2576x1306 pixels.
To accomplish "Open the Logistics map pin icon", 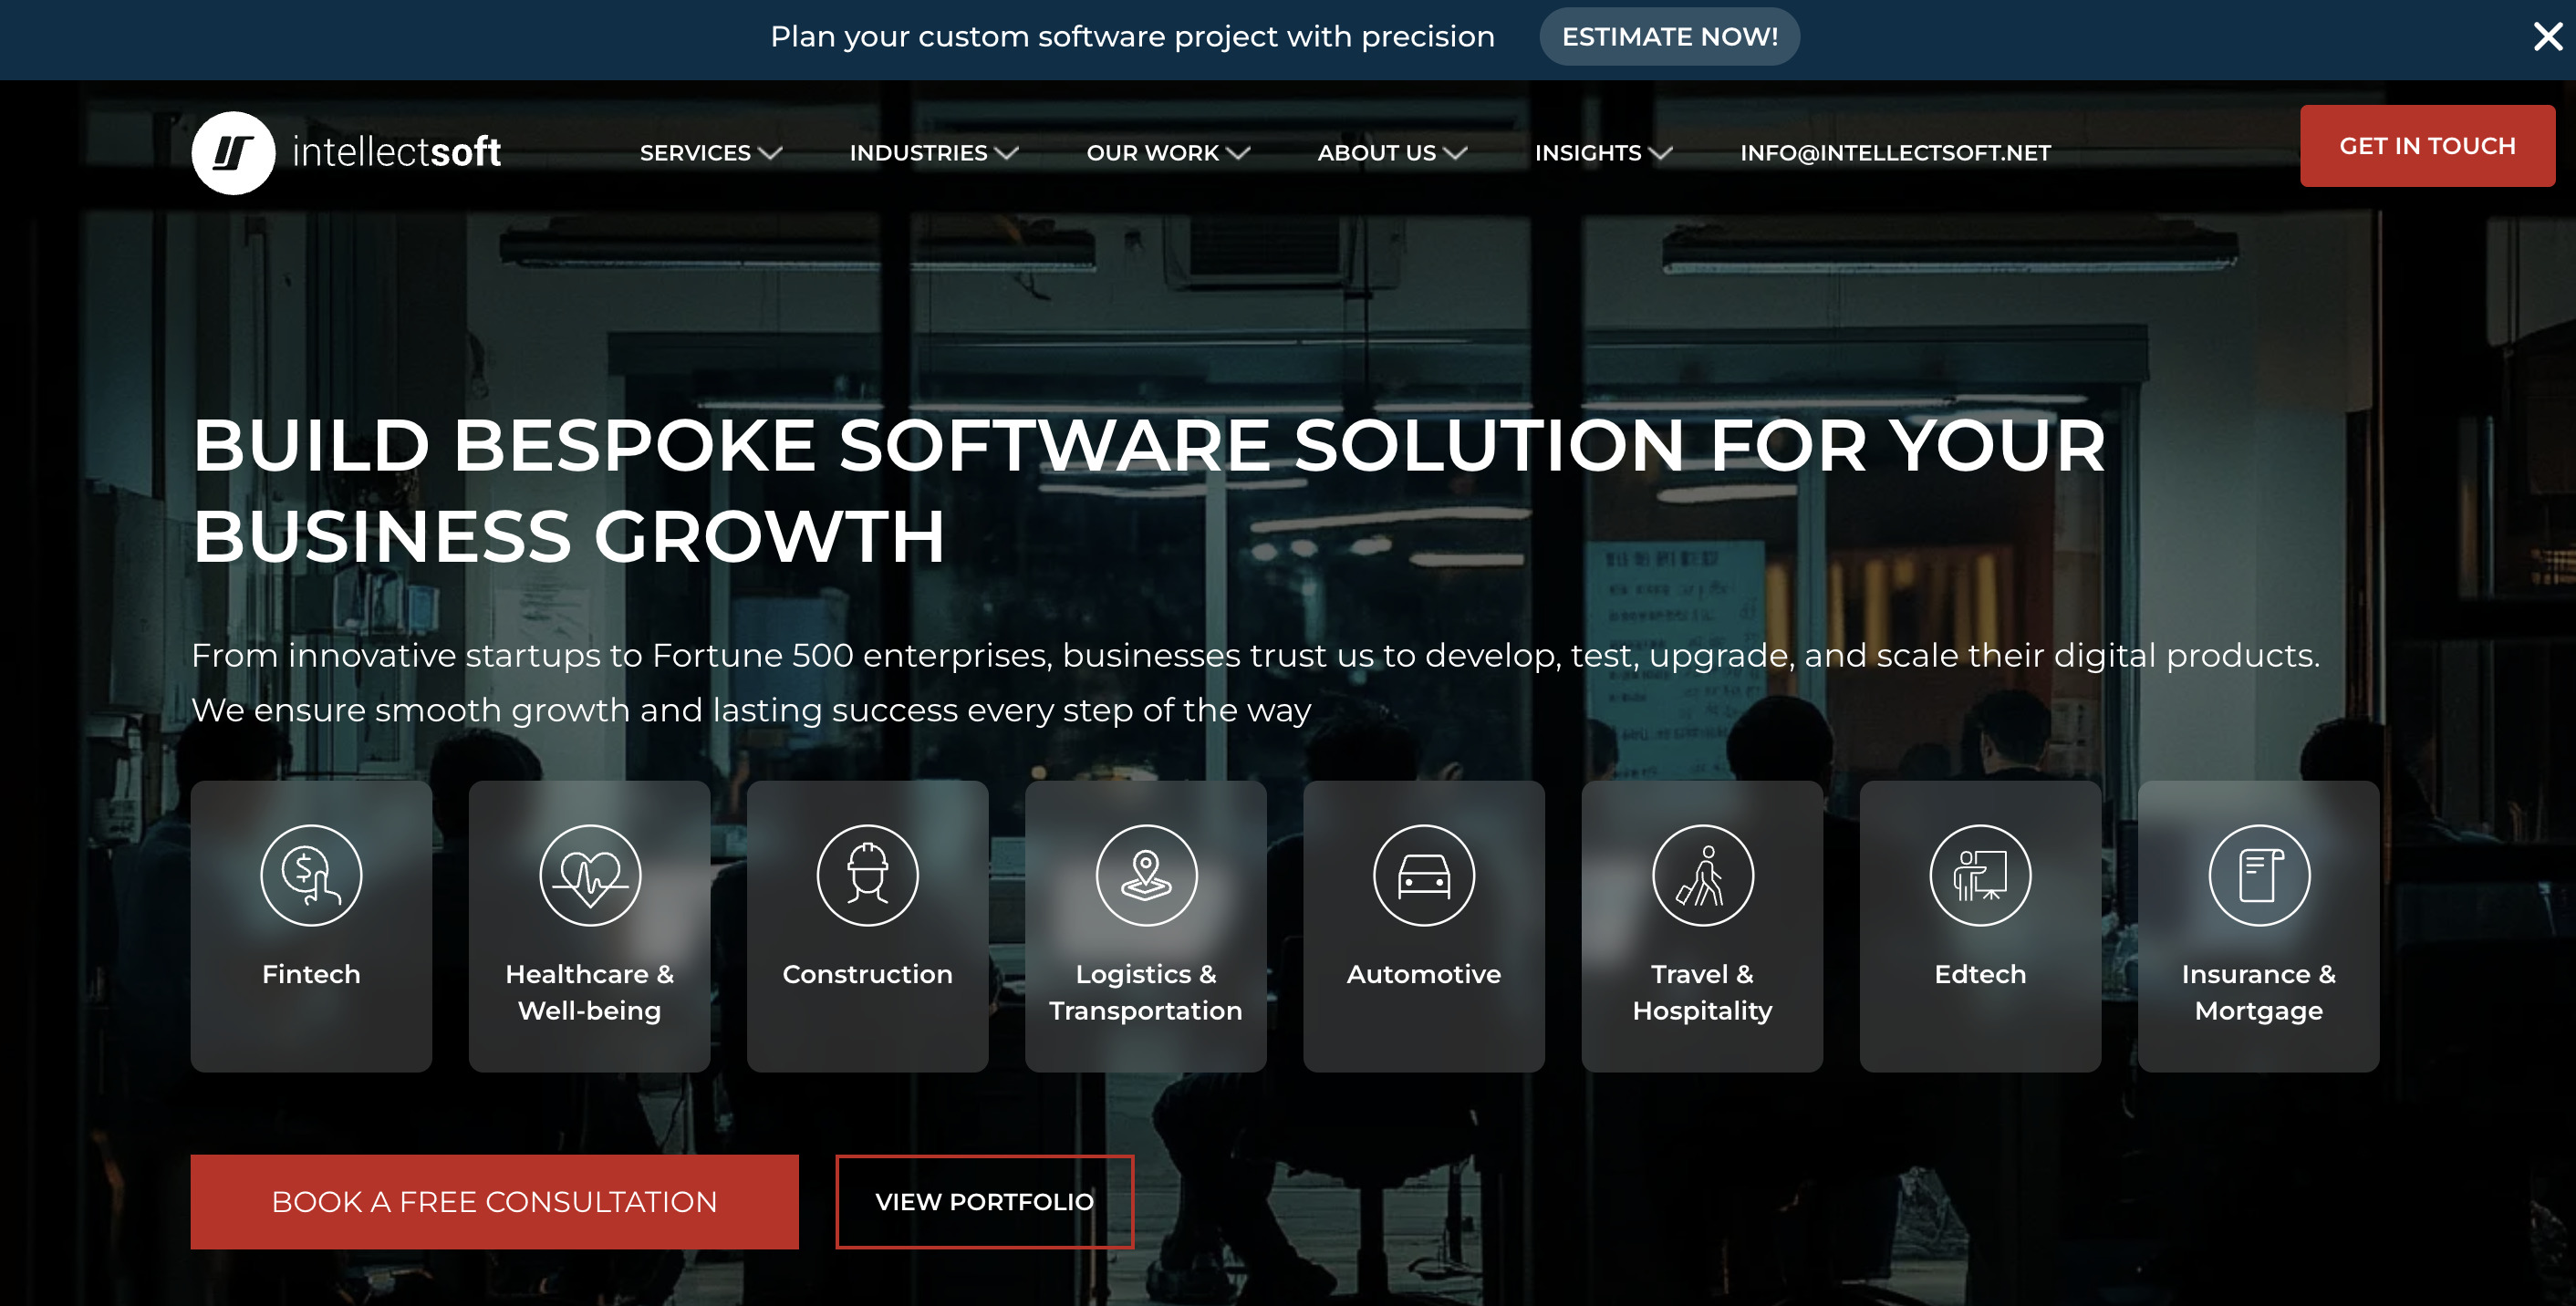I will point(1146,875).
